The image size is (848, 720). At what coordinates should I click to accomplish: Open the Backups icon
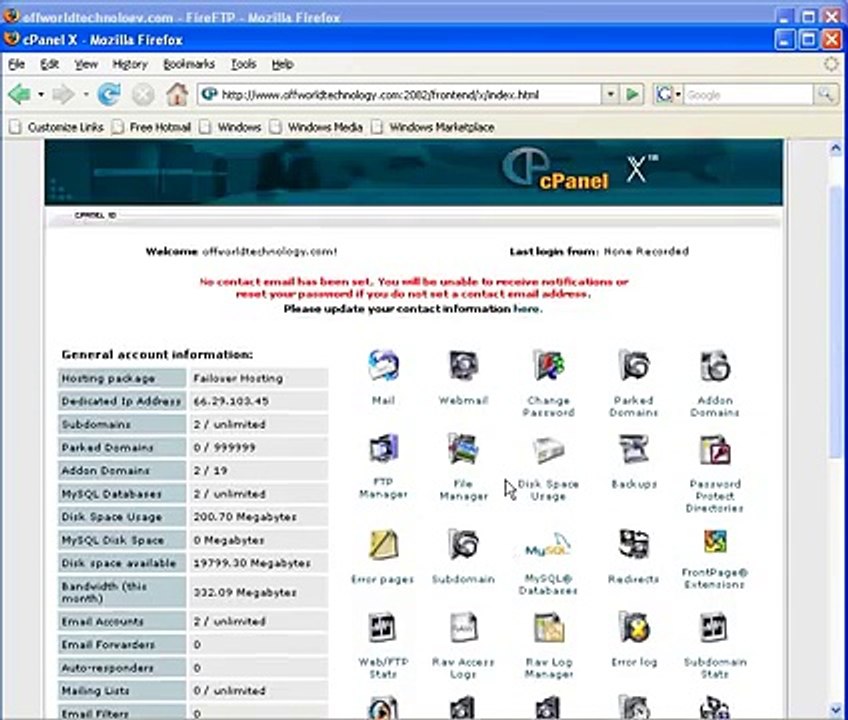pyautogui.click(x=633, y=448)
